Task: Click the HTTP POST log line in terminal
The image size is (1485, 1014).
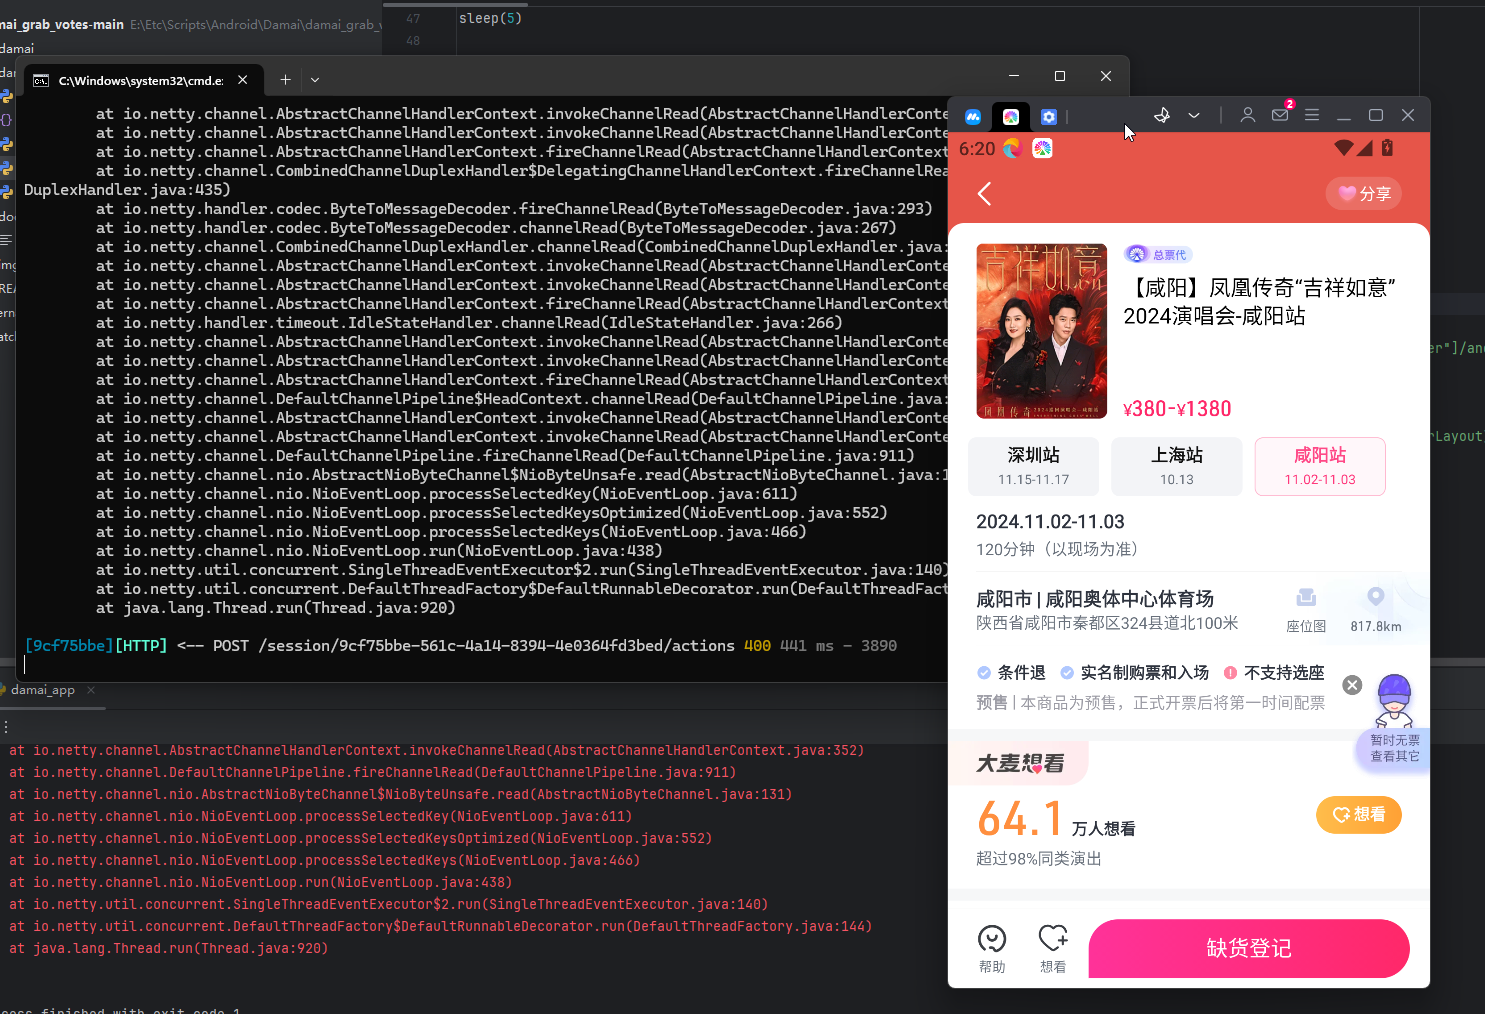Action: point(460,646)
